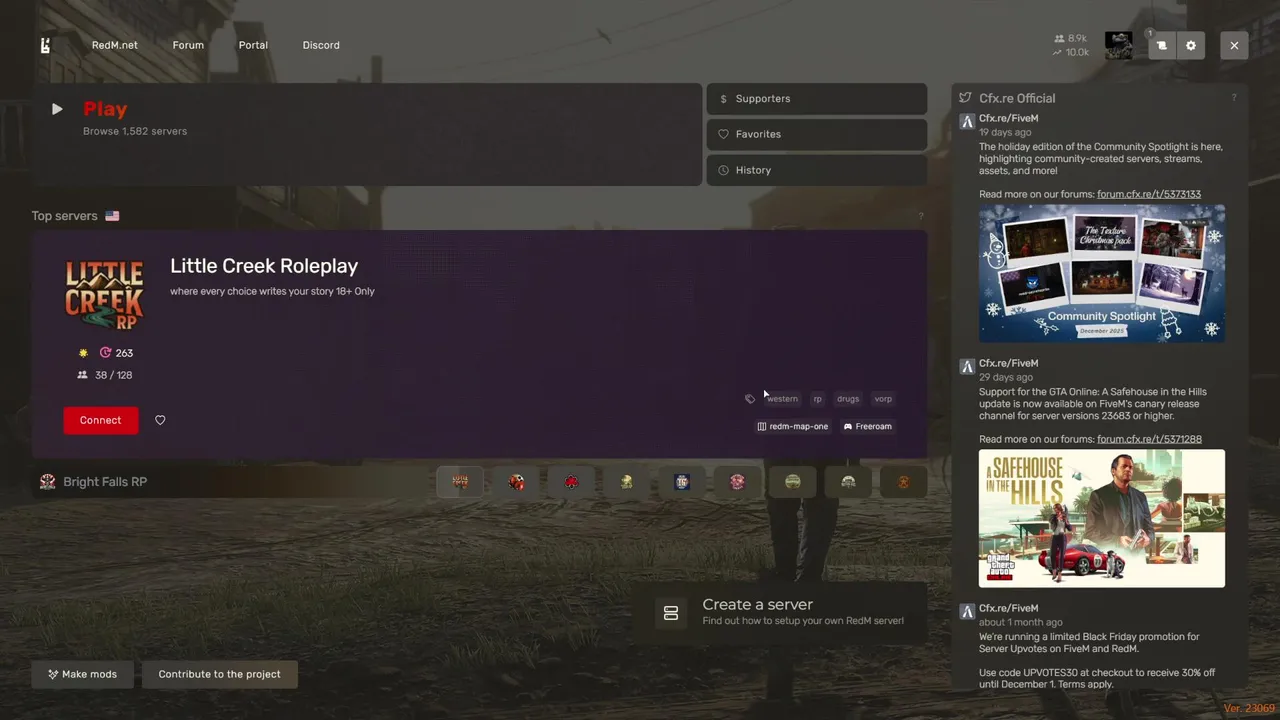This screenshot has width=1280, height=720.
Task: Connect to Little Creek Roleplay
Action: coord(101,420)
